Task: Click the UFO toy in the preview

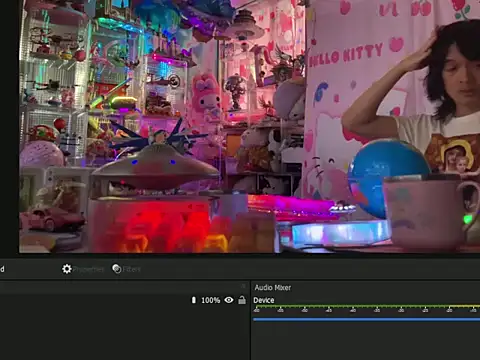Action: tap(156, 167)
